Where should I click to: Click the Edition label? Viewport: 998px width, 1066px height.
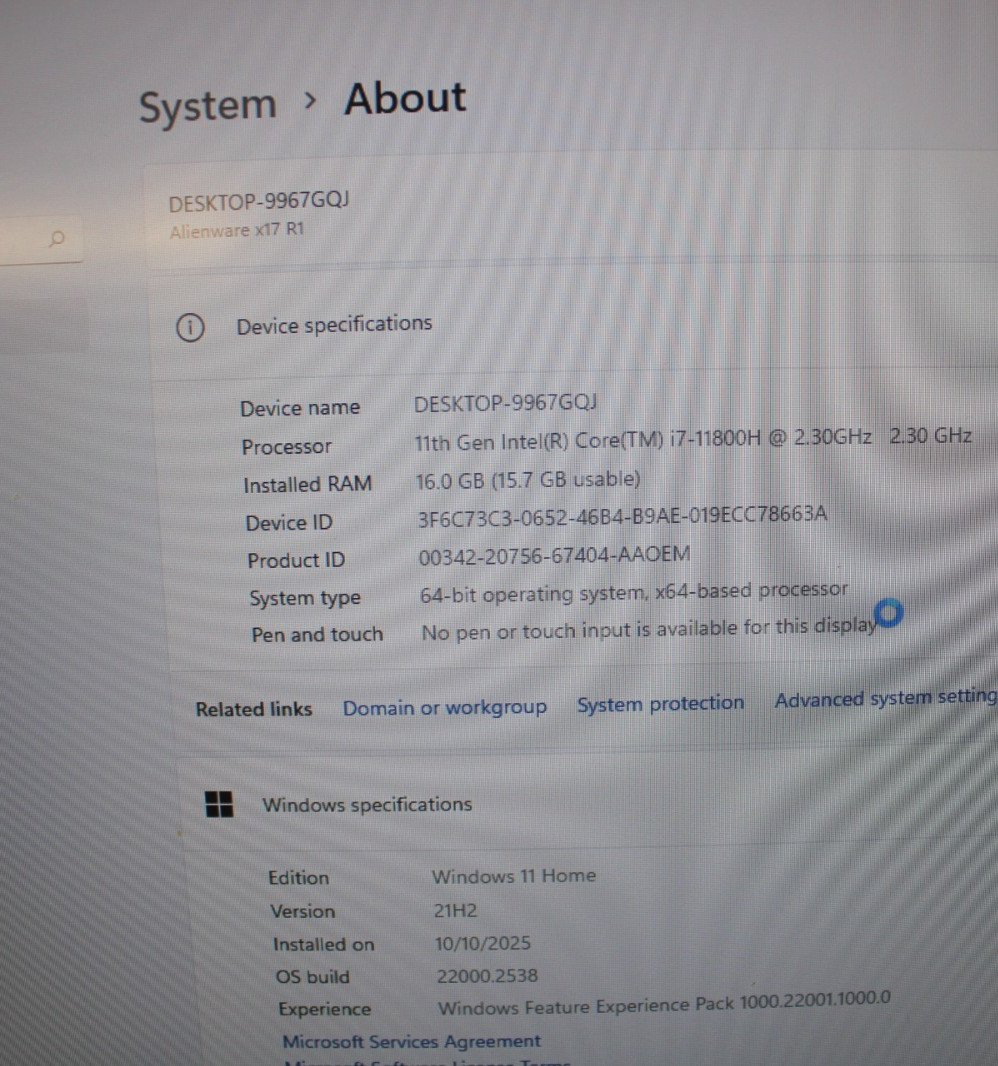[x=298, y=878]
